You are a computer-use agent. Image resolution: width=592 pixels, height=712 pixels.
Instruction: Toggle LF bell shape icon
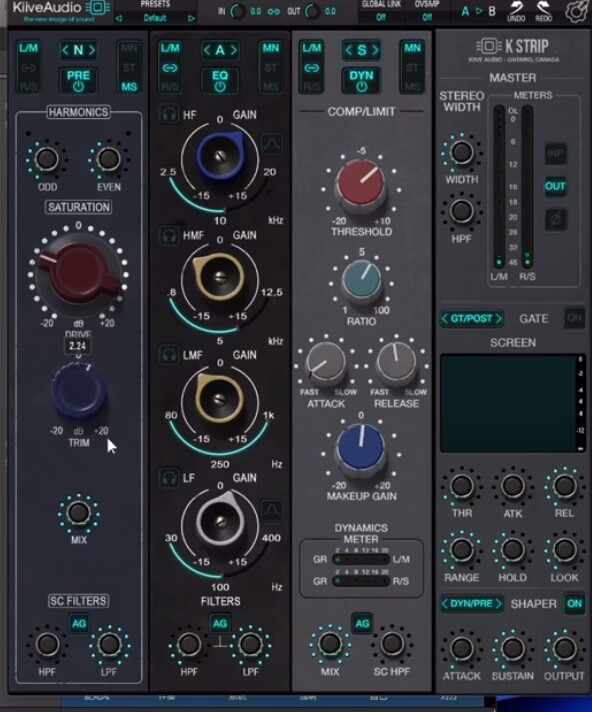(x=271, y=510)
